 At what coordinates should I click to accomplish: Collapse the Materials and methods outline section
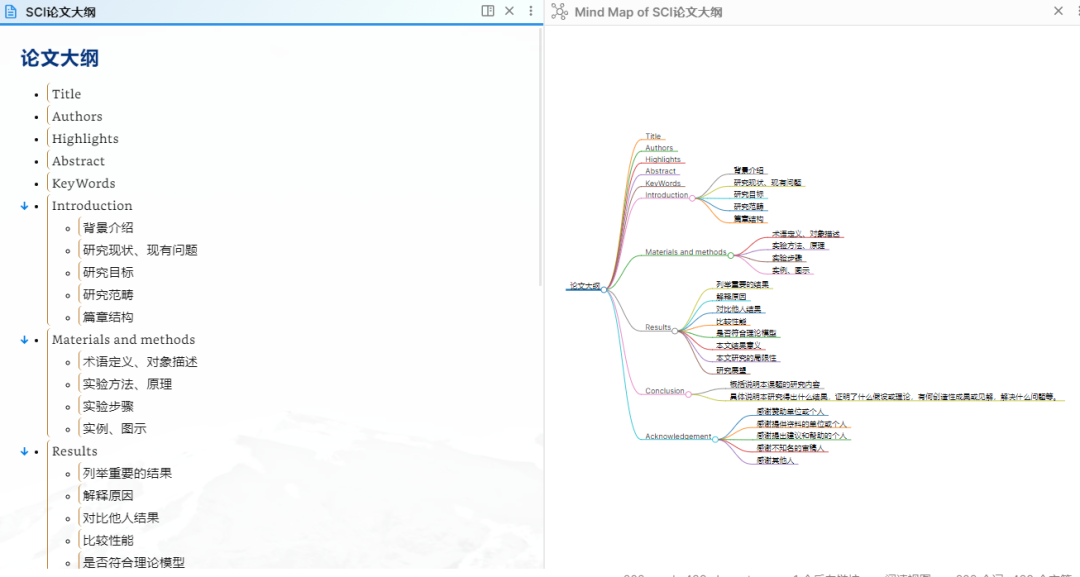tap(24, 340)
